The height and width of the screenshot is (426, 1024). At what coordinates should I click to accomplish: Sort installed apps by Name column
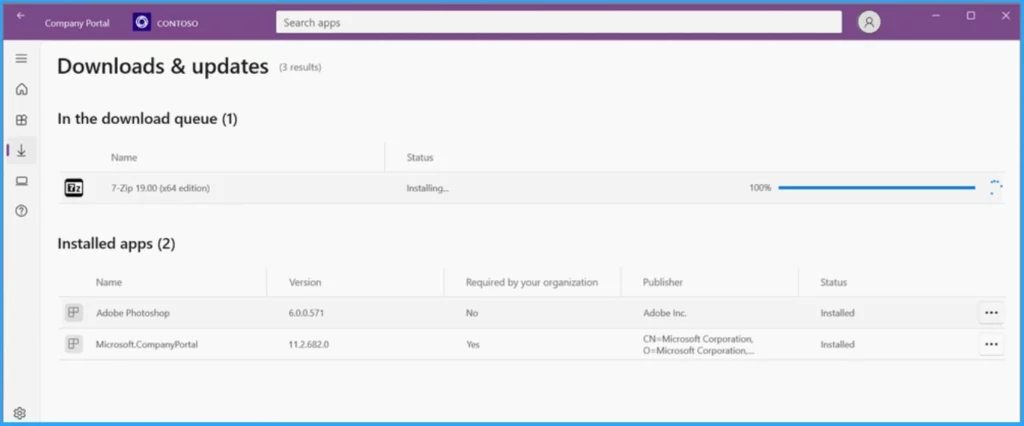tap(109, 283)
